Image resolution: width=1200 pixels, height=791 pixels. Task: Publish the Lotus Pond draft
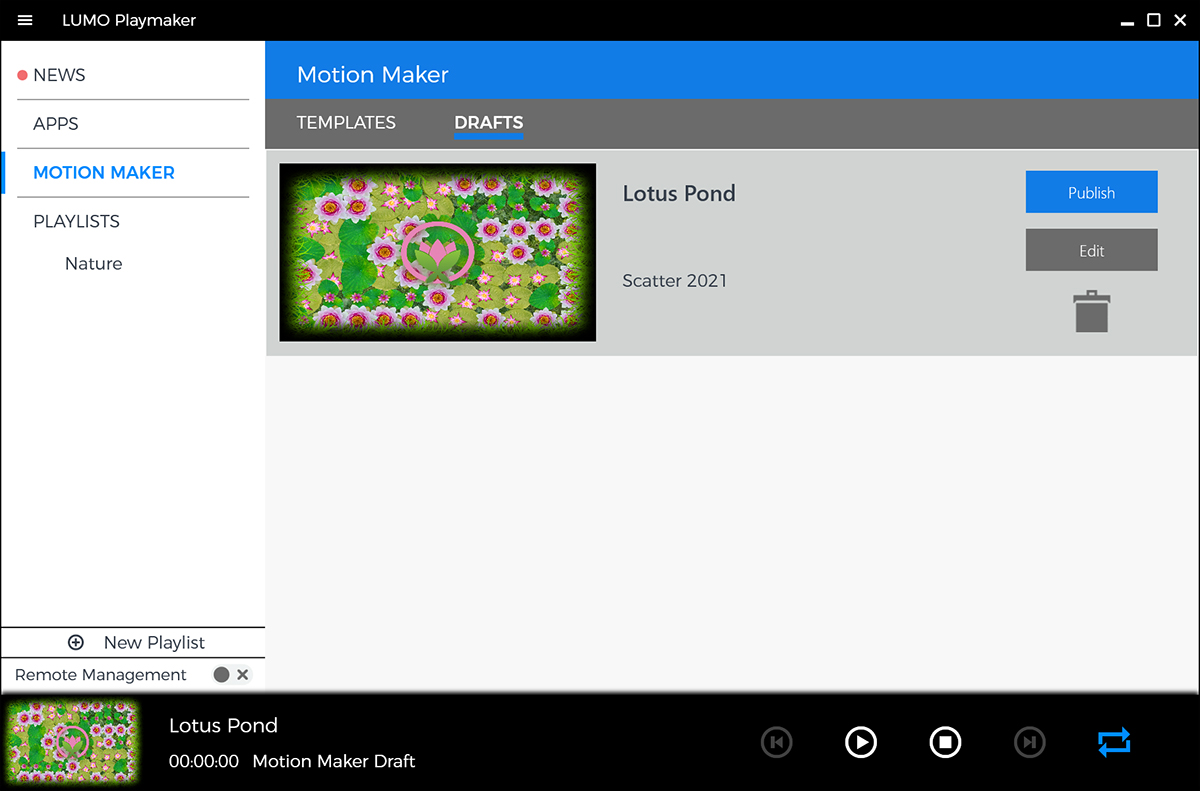click(x=1091, y=192)
